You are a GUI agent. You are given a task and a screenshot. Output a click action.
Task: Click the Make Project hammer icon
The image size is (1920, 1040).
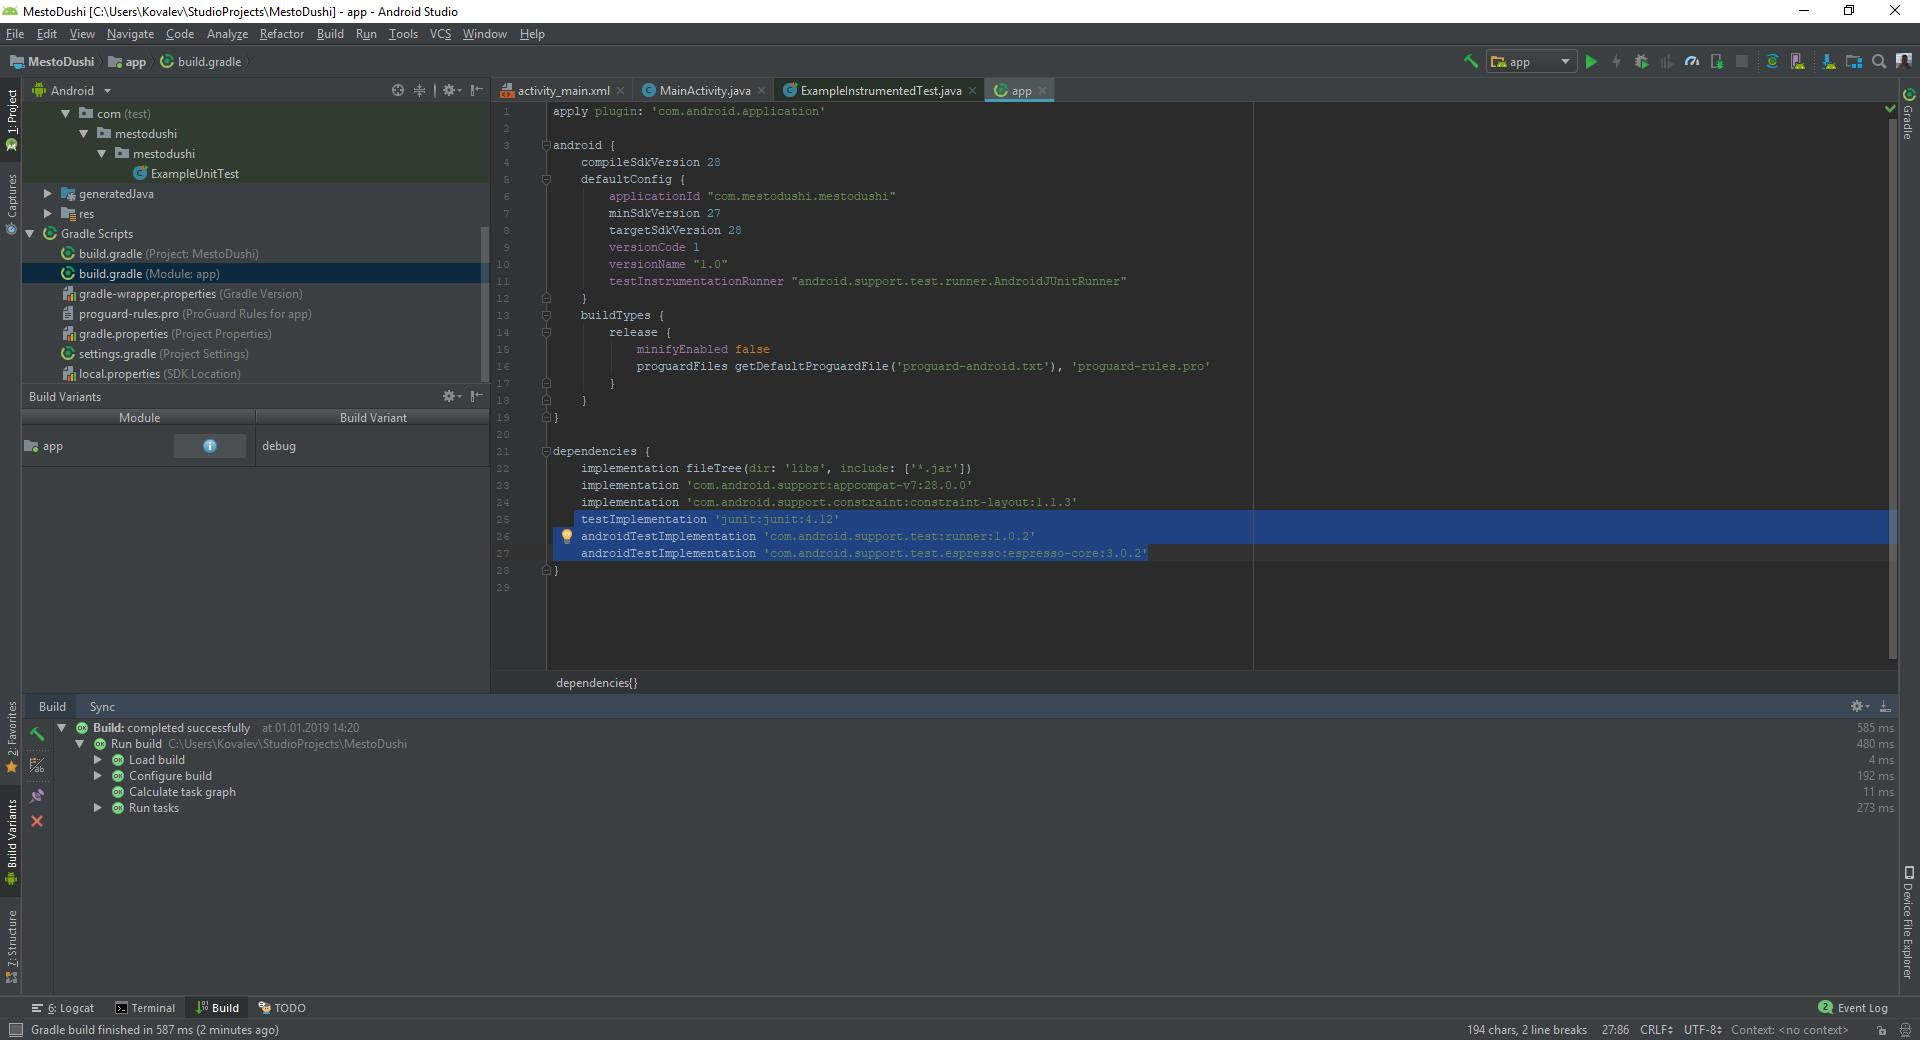1470,62
